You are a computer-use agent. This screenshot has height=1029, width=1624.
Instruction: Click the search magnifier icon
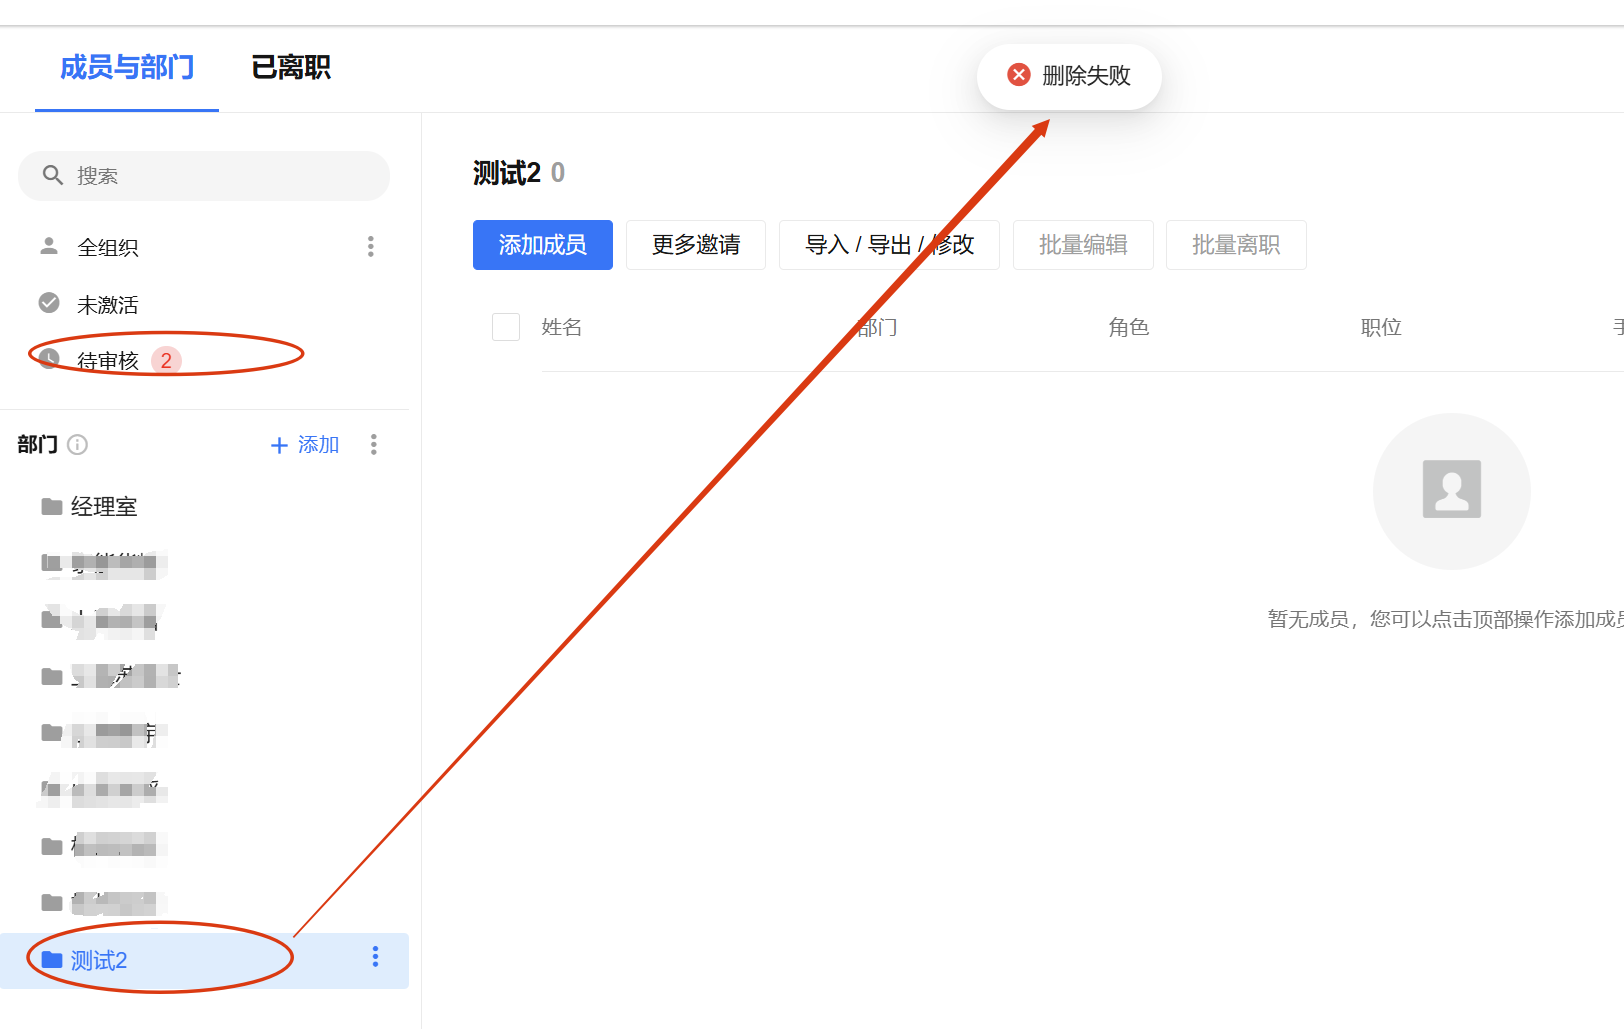tap(53, 175)
